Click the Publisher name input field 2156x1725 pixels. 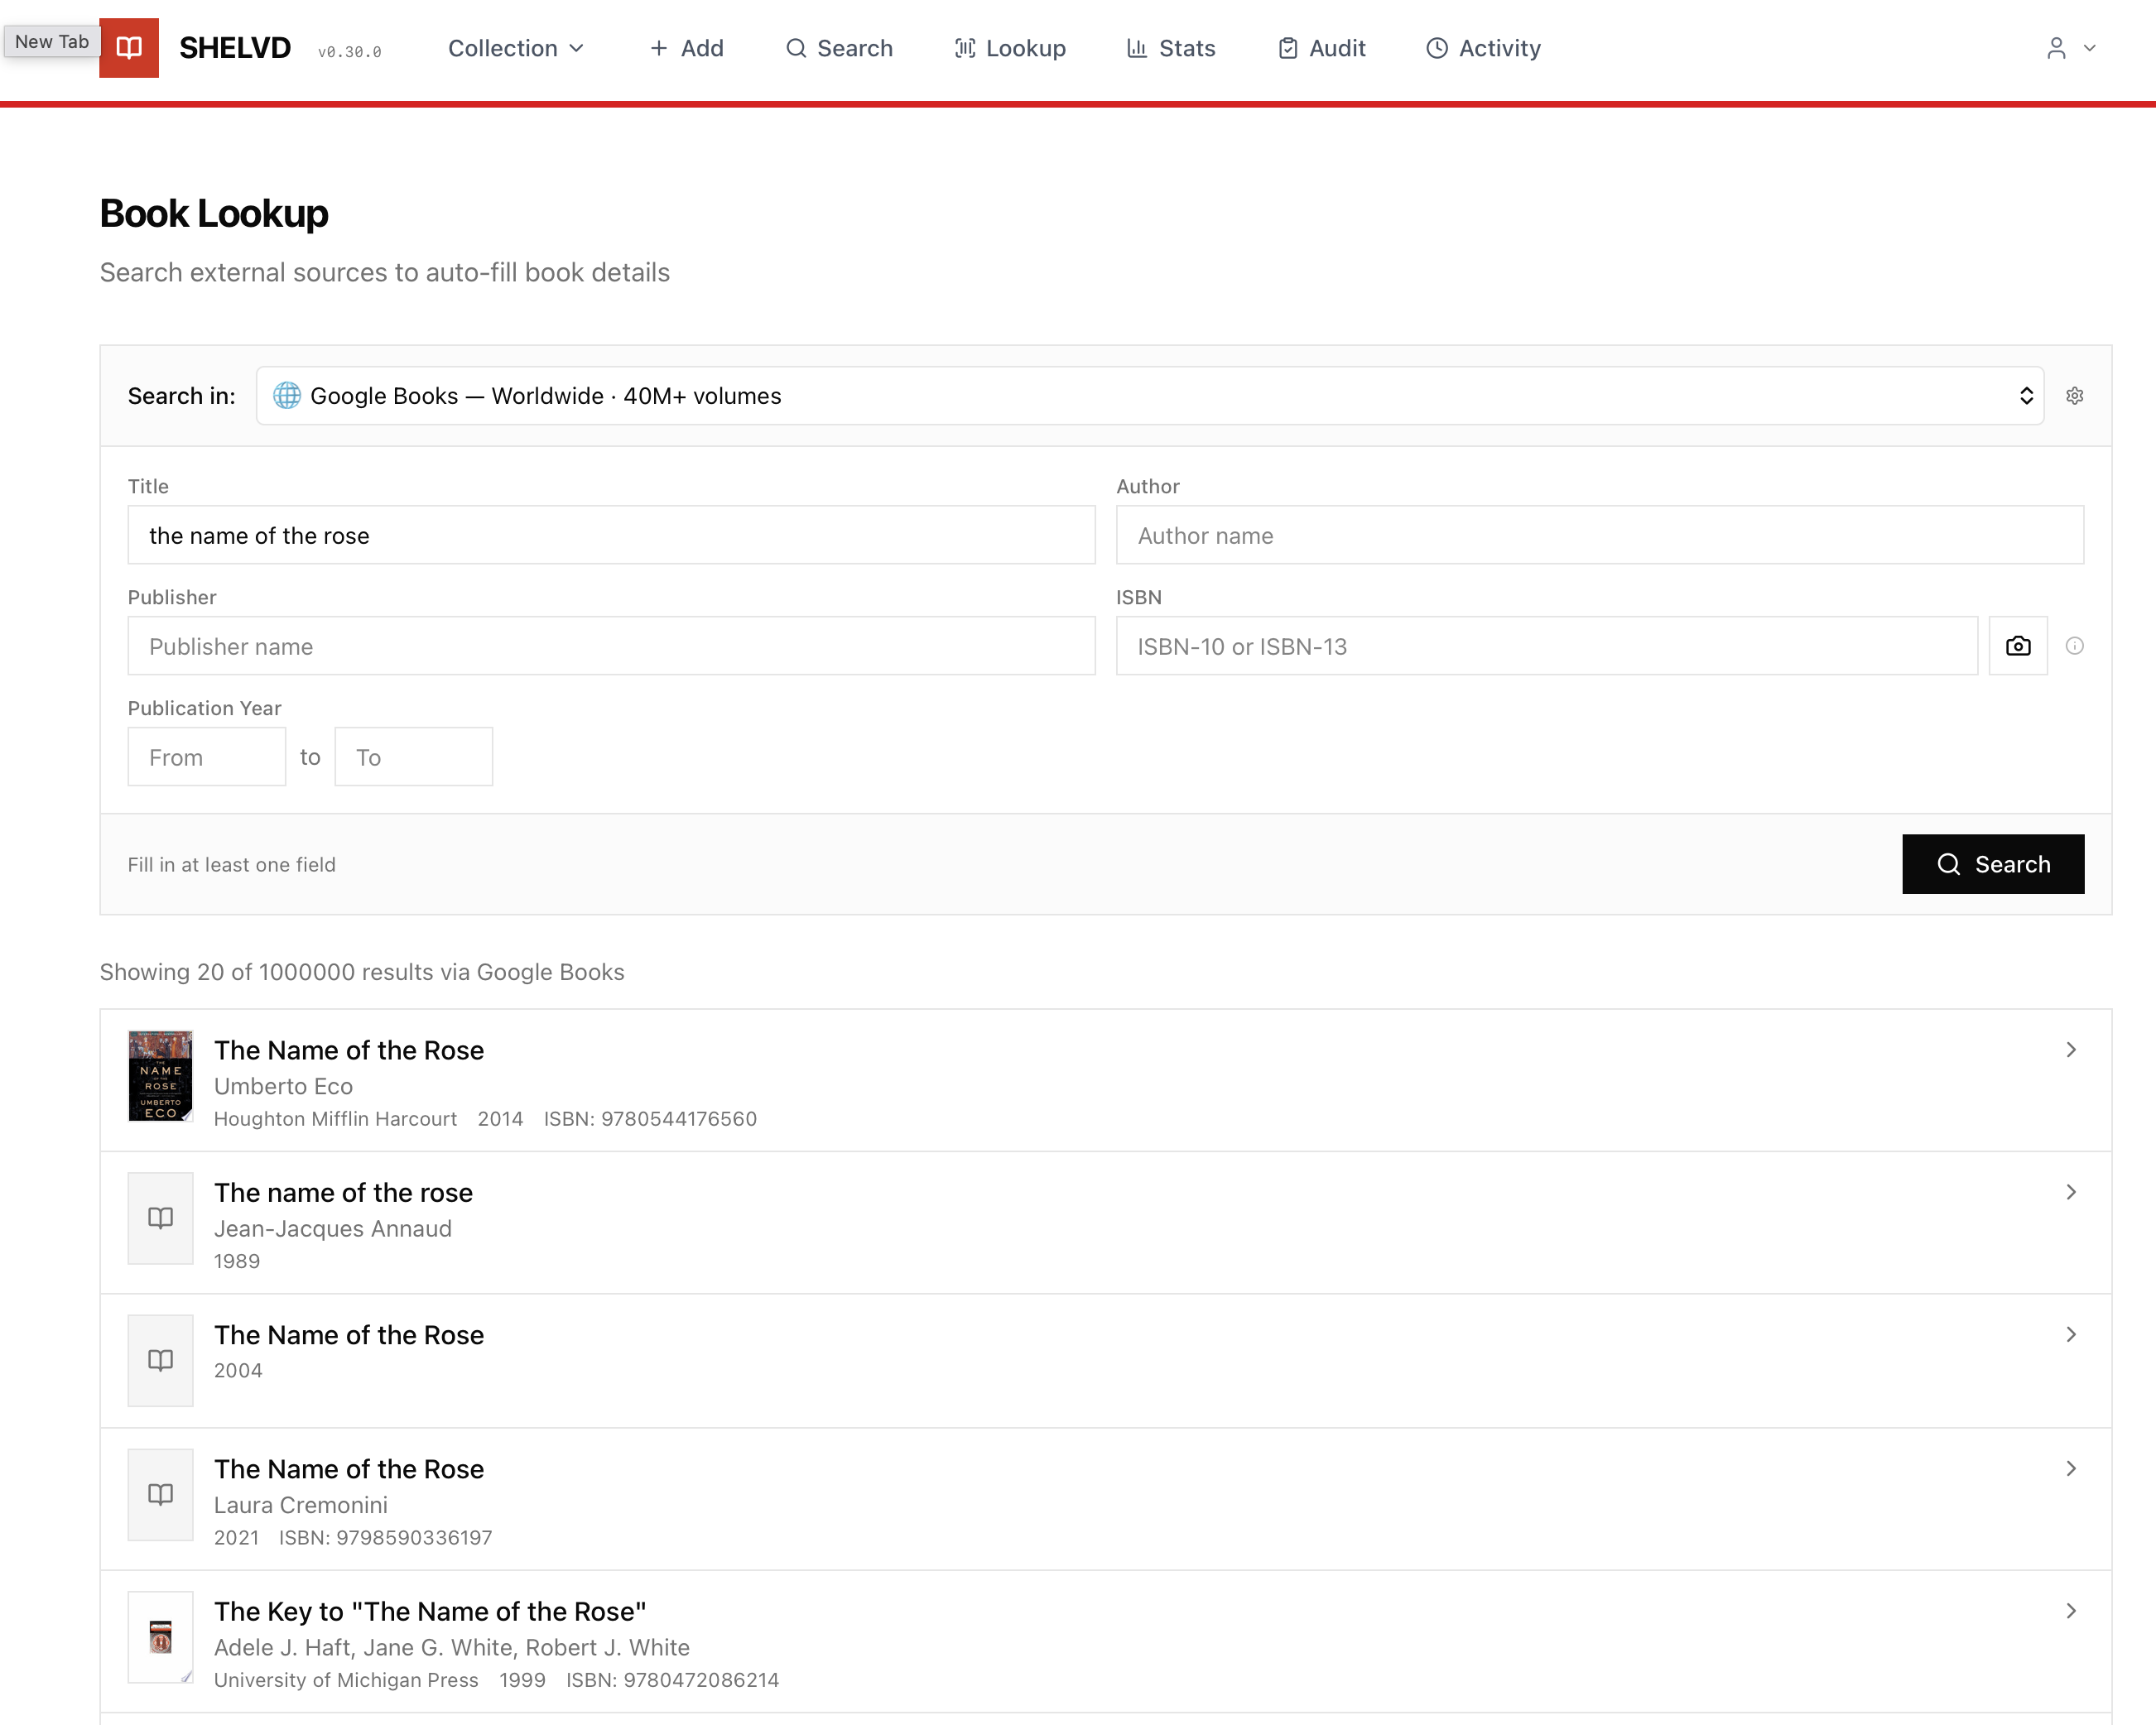tap(611, 646)
